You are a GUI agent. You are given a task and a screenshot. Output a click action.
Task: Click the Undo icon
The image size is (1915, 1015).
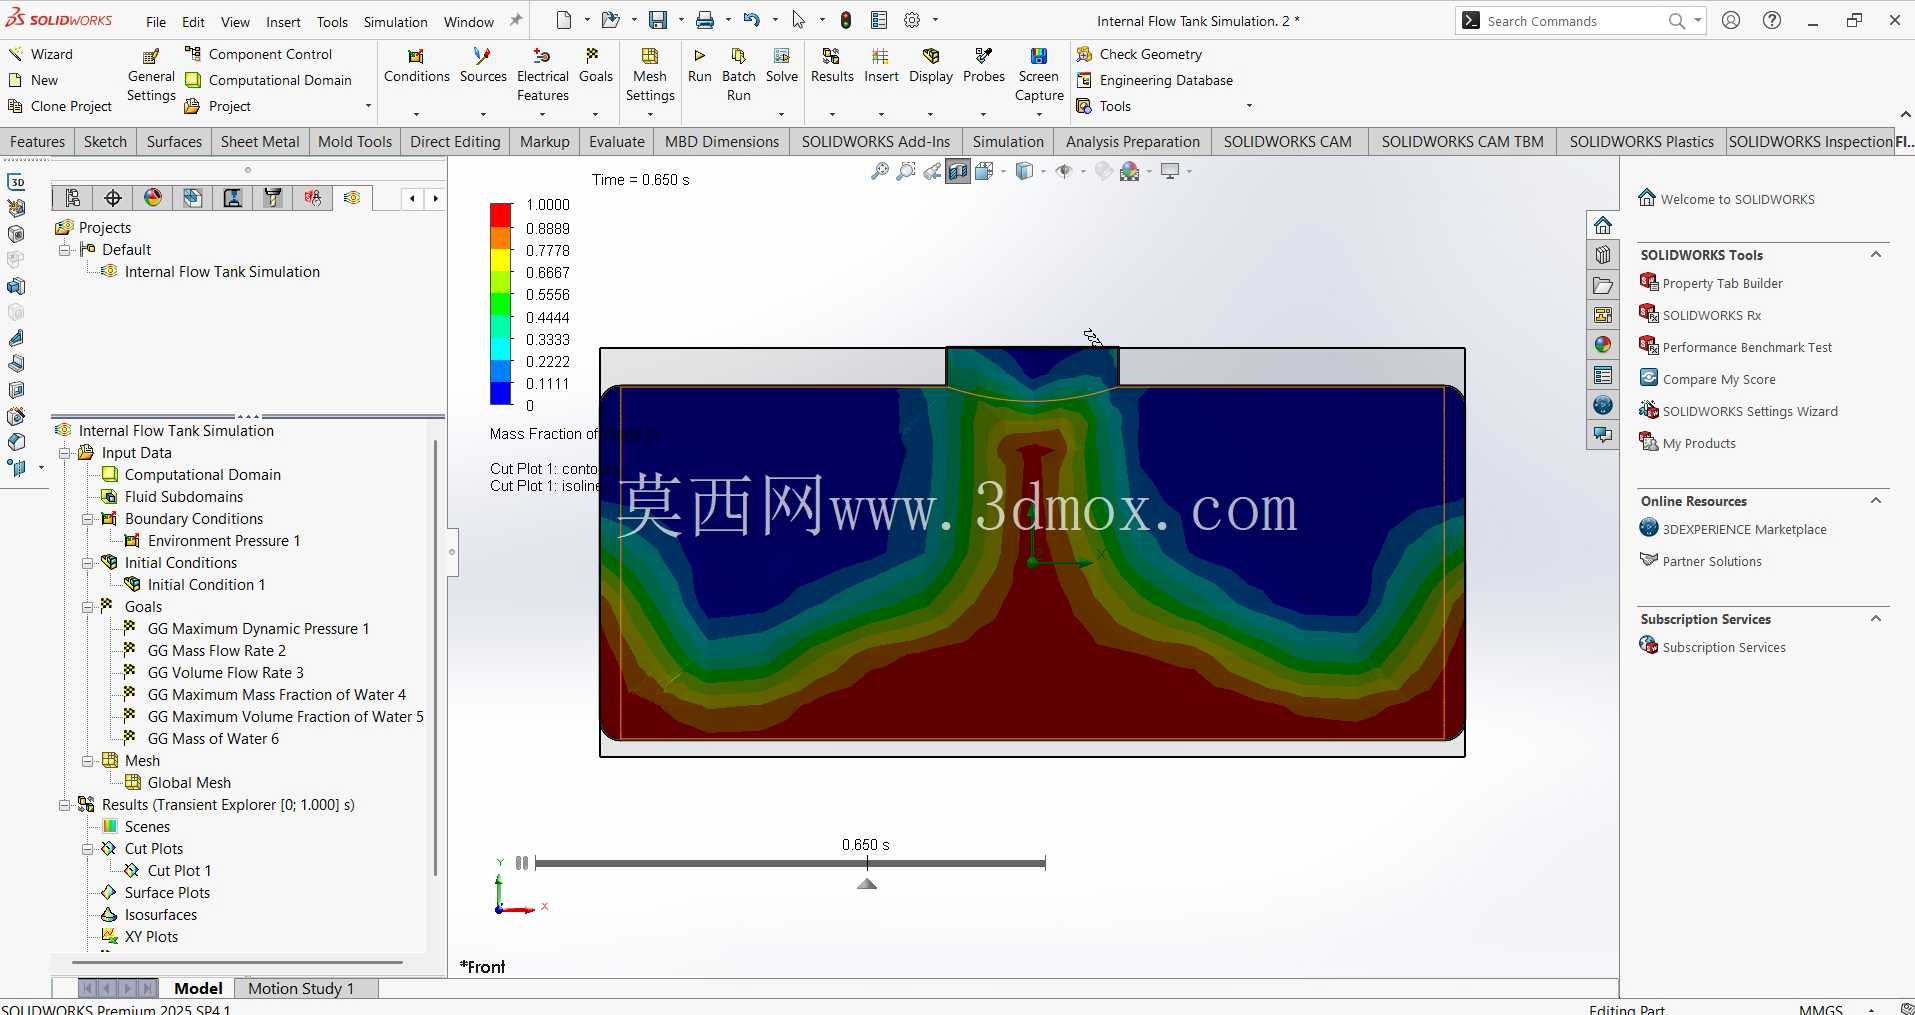pyautogui.click(x=752, y=20)
